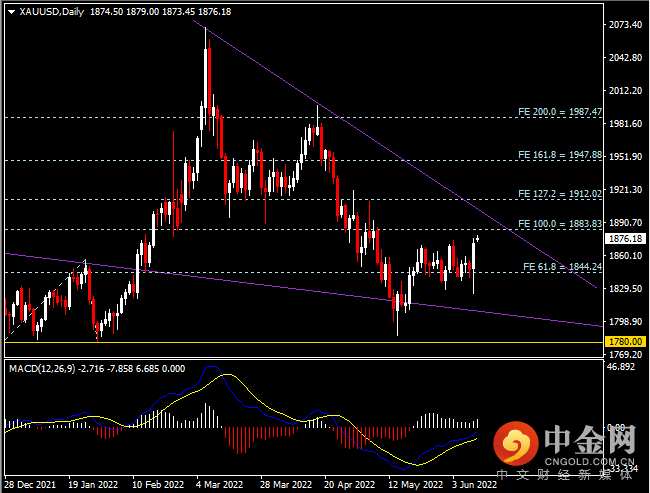Click the current price tag 1876.18
650x493 pixels.
tap(626, 239)
